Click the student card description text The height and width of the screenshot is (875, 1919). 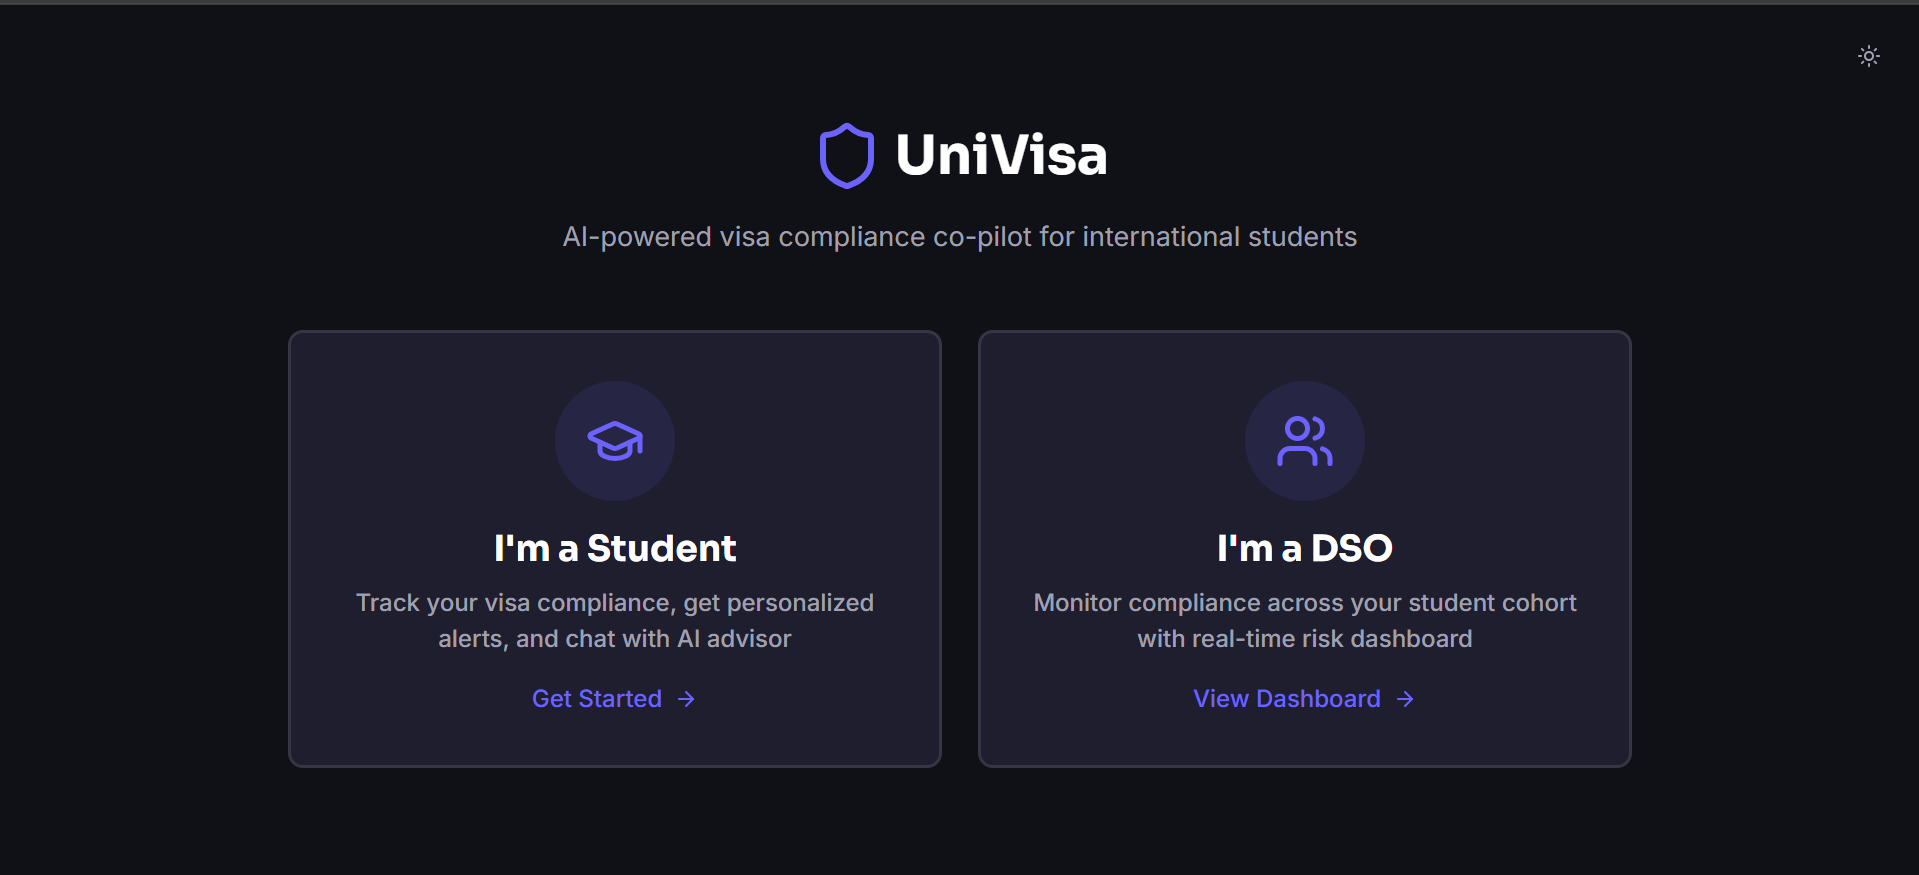tap(615, 621)
